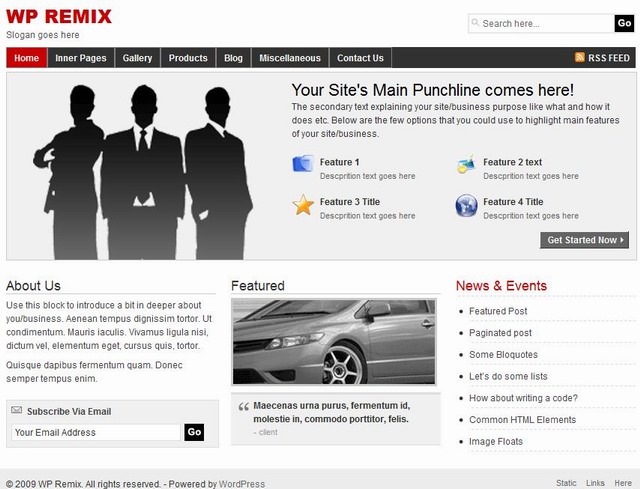
Task: Click the blue folder icon beside Feature 1
Action: pos(303,163)
